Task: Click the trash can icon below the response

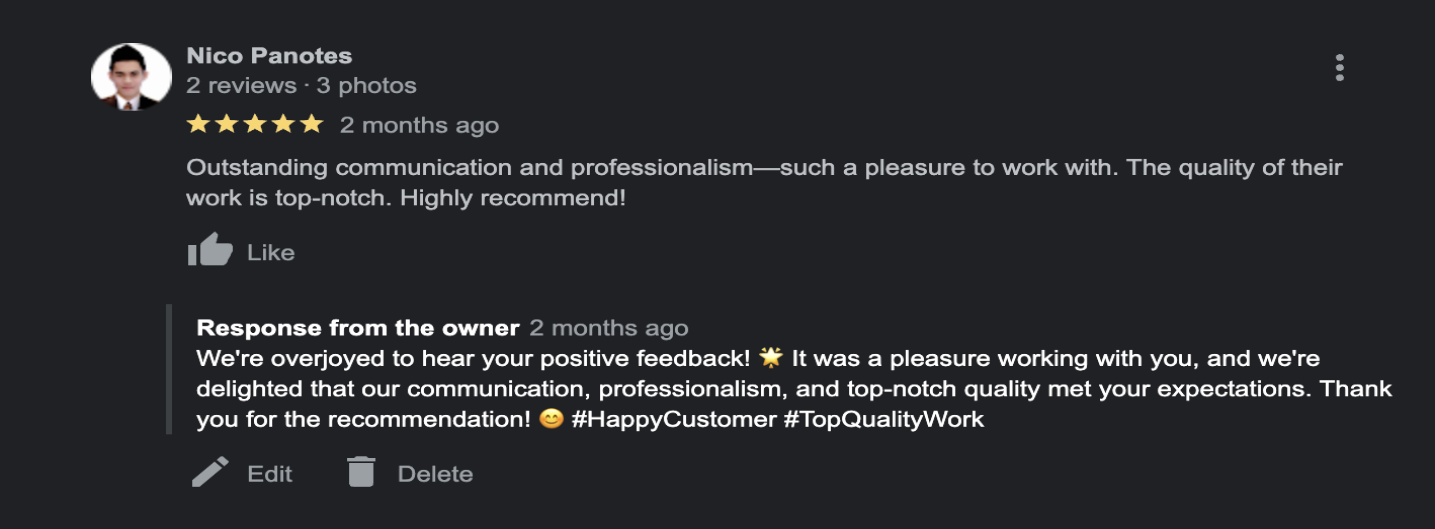Action: click(361, 472)
